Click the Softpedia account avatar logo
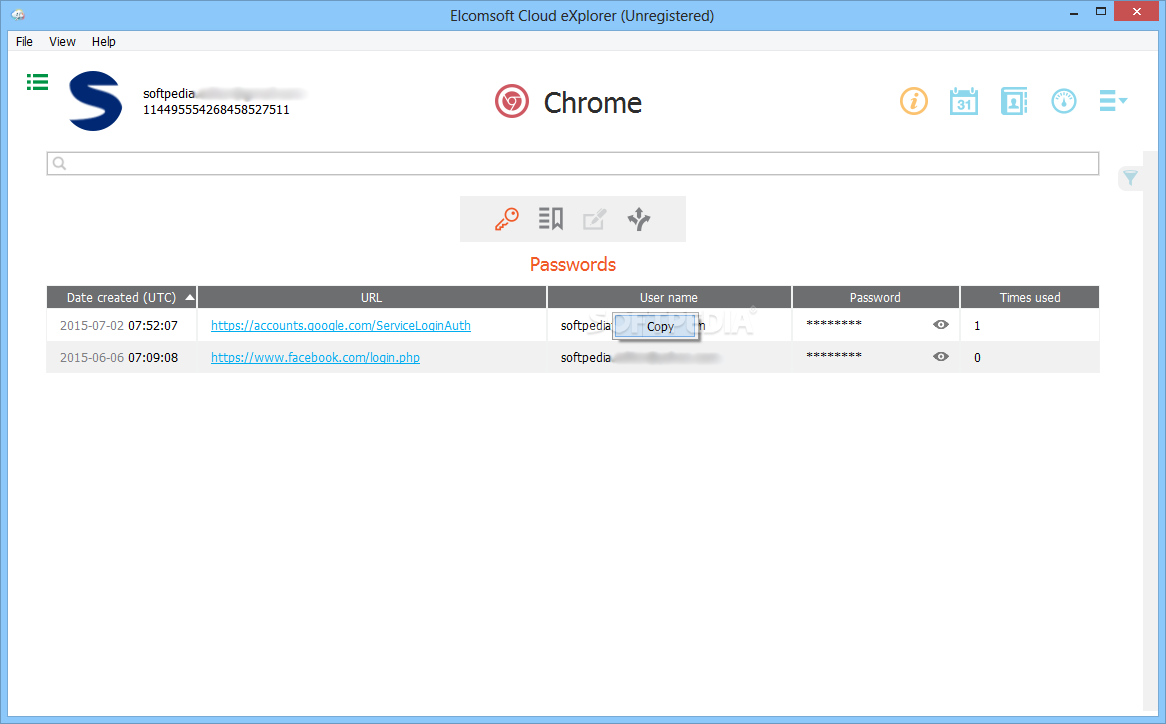1166x724 pixels. coord(96,101)
